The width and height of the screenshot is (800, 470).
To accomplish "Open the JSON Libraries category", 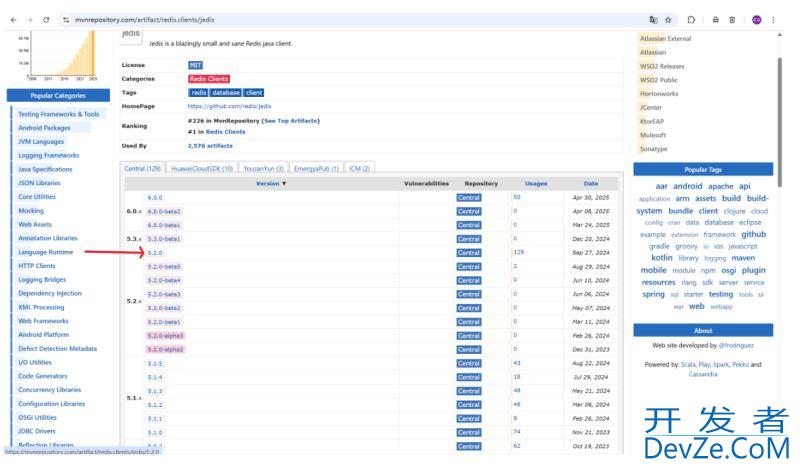I will coord(39,183).
